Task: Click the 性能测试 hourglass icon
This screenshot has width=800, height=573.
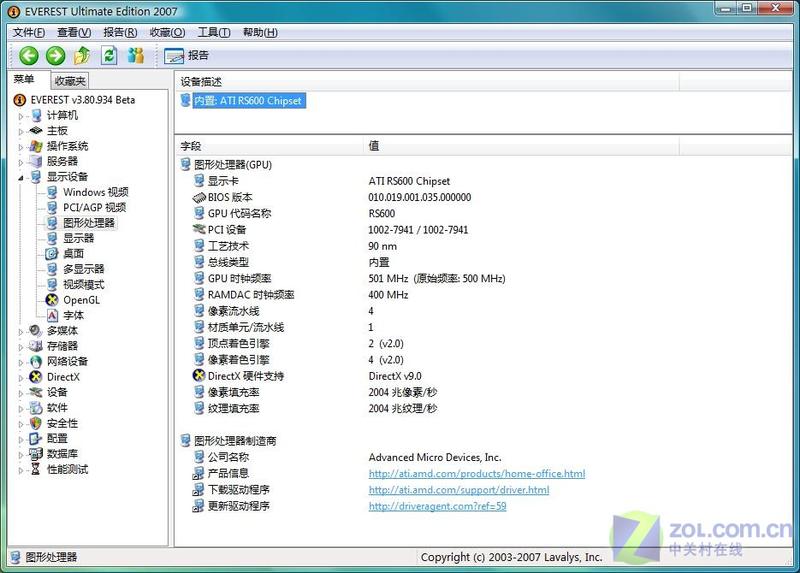Action: [x=36, y=469]
